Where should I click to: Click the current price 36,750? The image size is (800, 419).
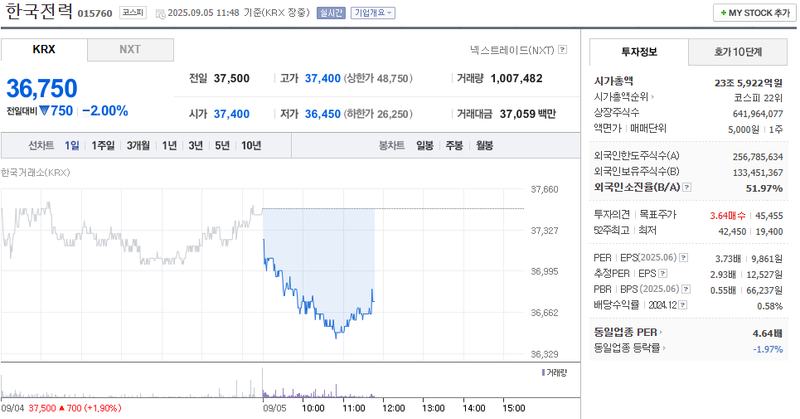pos(42,88)
